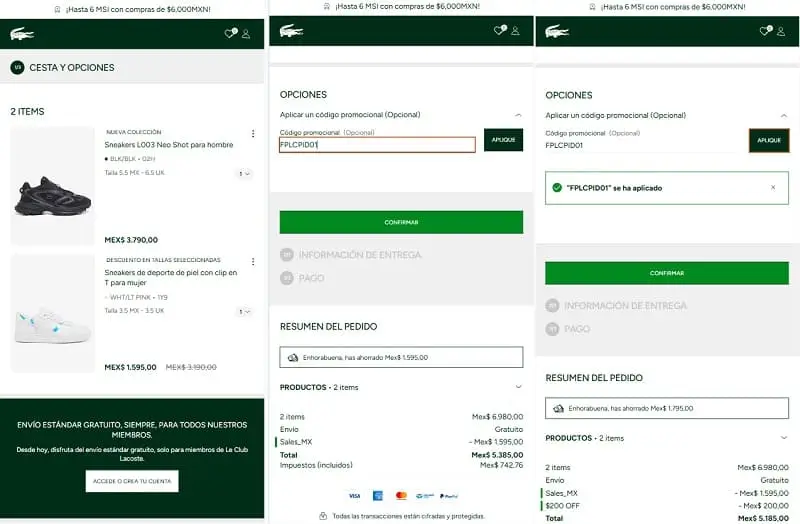Screen dimensions: 800x524
Task: Click Pago step badge in middle screen
Action: [287, 278]
